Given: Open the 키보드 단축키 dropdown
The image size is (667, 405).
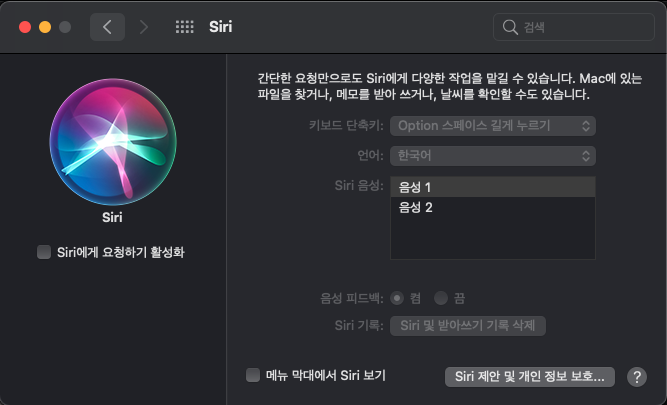Looking at the screenshot, I should pos(493,126).
